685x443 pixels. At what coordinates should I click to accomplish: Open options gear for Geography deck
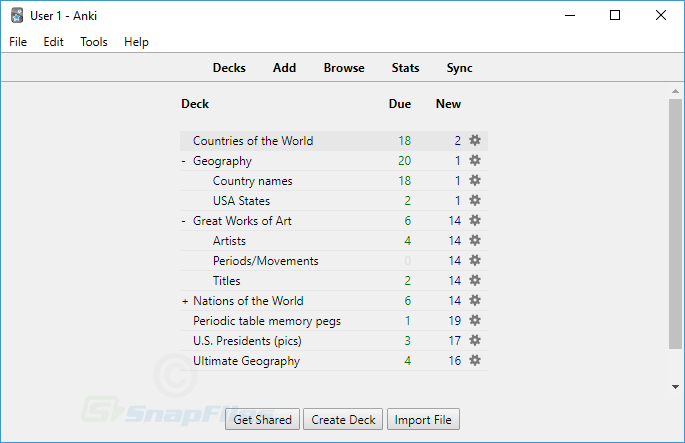pyautogui.click(x=475, y=160)
